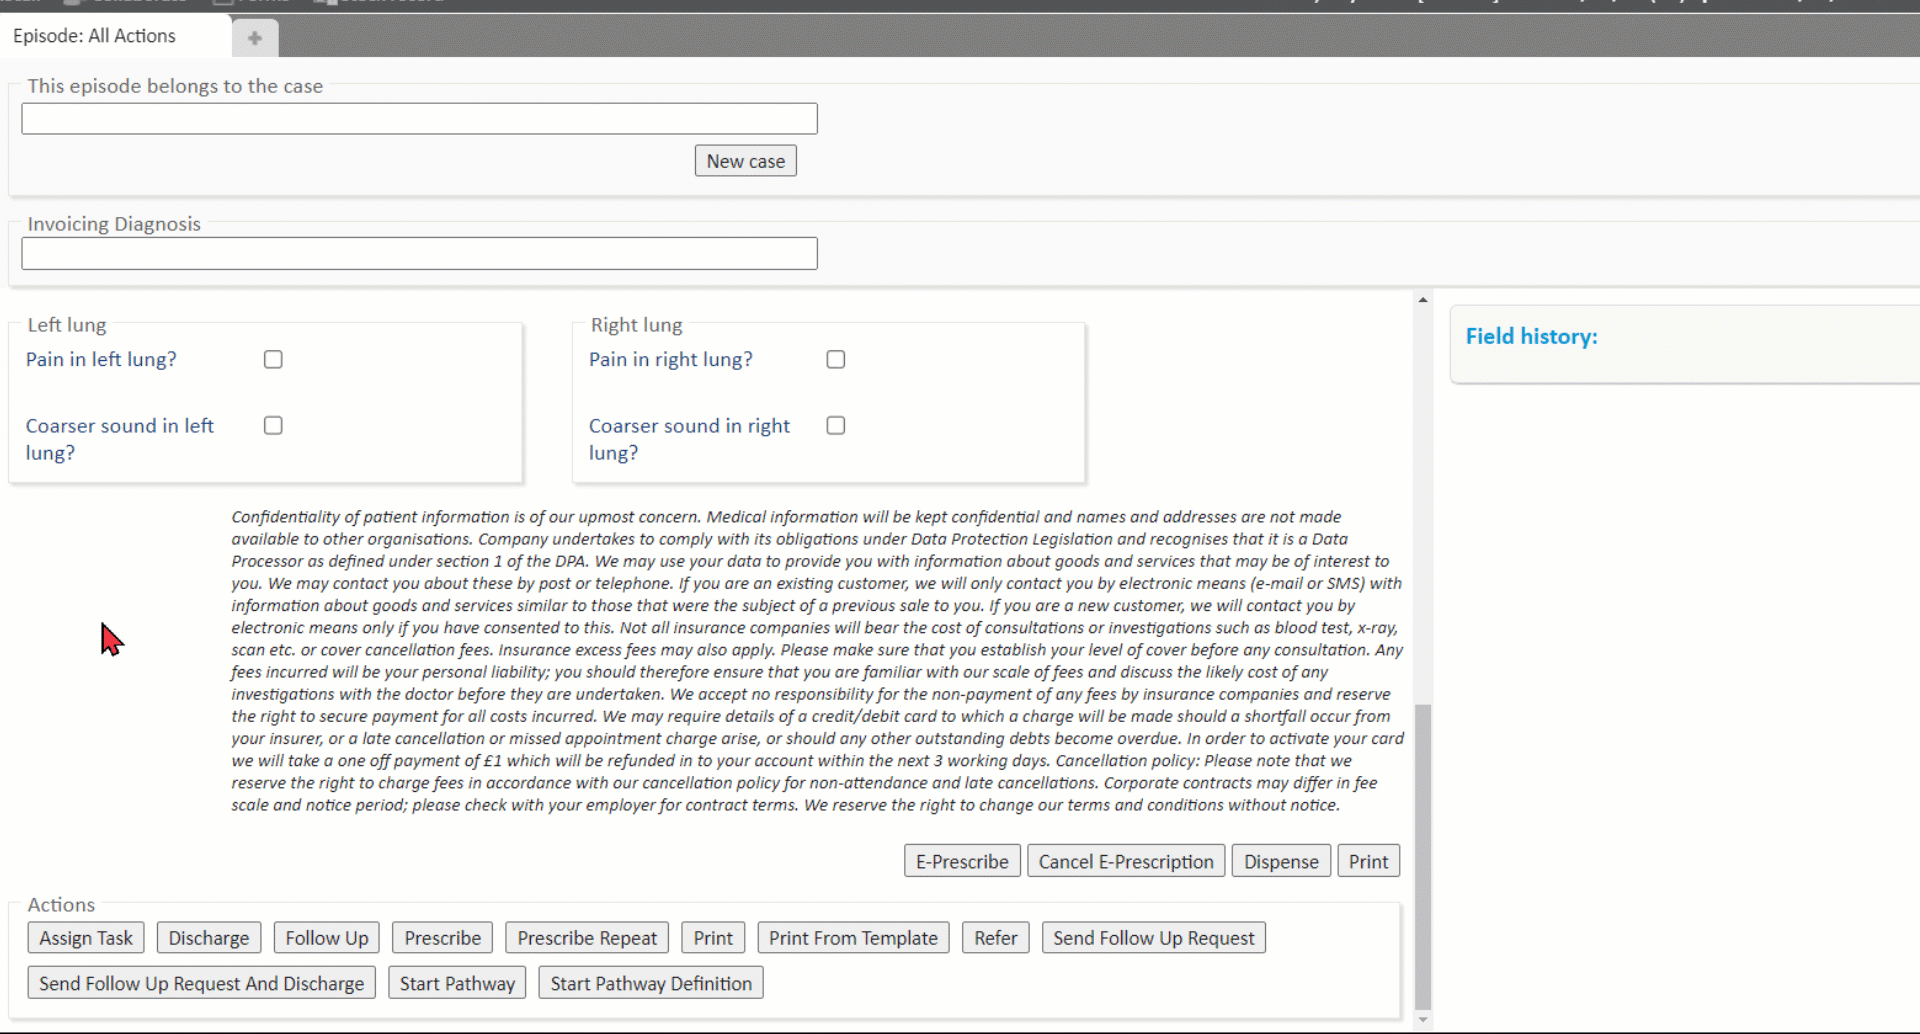Tick the 'Pain in left lung?' checkbox
This screenshot has height=1034, width=1920.
tap(273, 359)
